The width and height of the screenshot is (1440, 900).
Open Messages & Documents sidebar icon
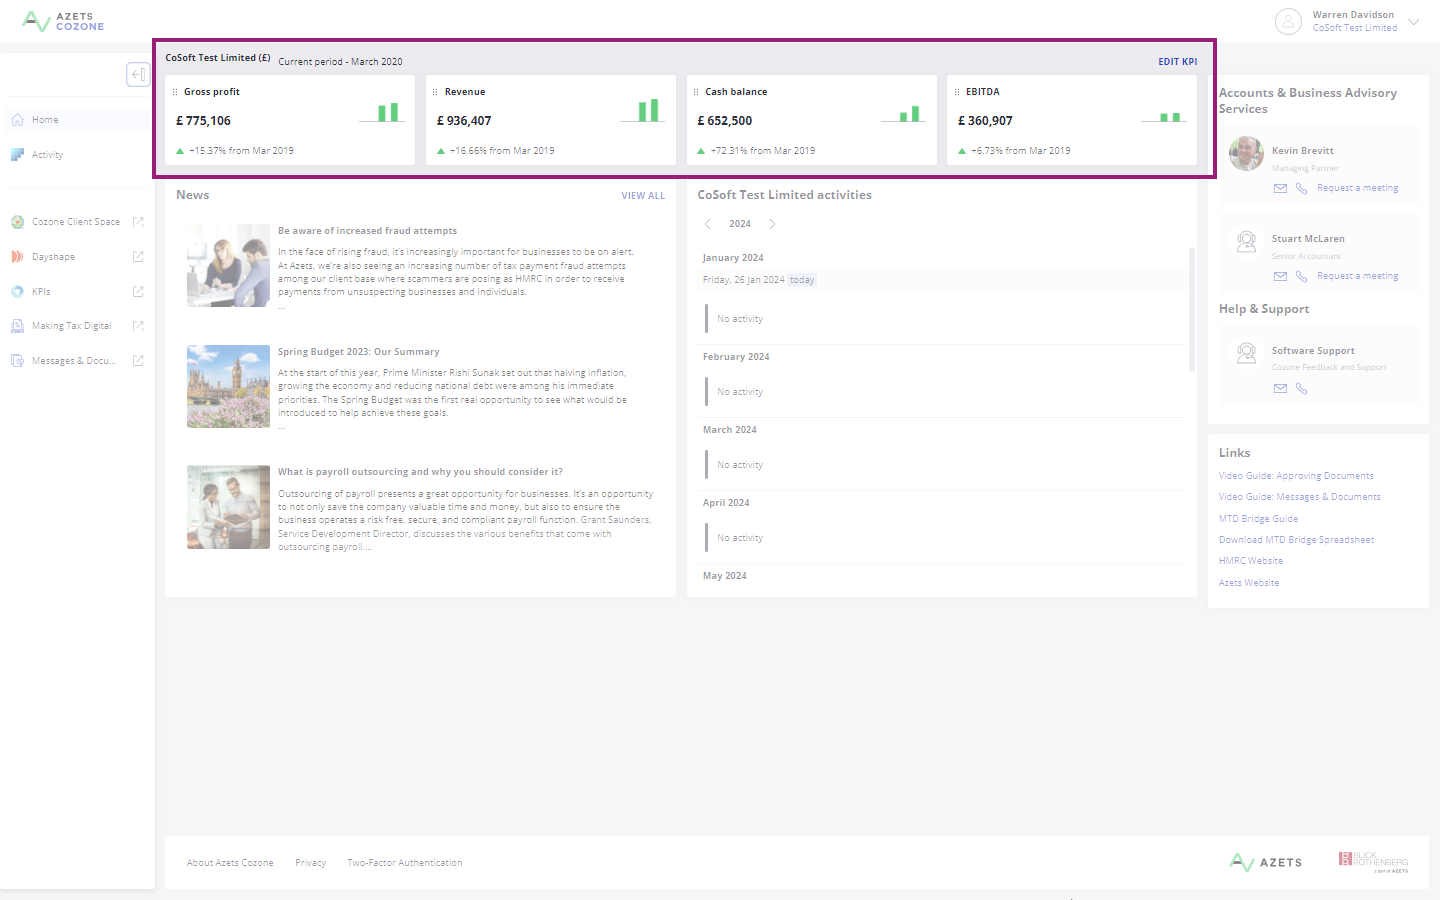tap(137, 360)
